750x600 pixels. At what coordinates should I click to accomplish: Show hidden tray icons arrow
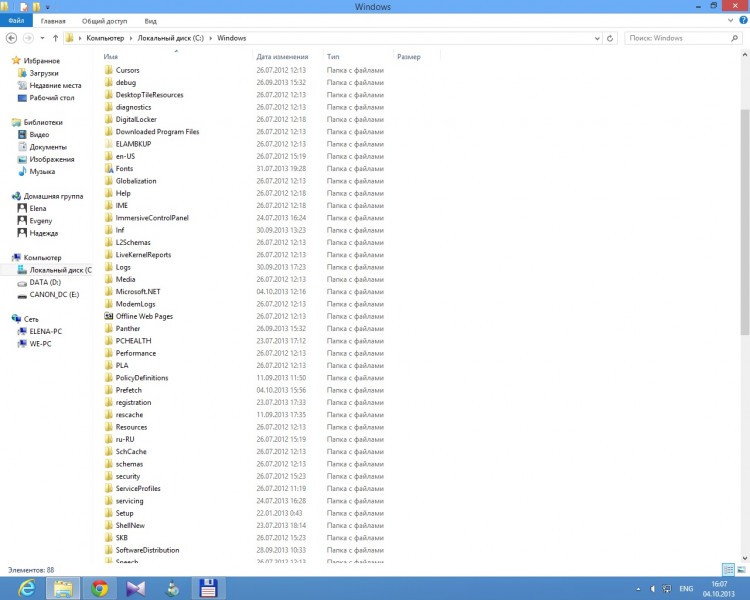(x=638, y=589)
